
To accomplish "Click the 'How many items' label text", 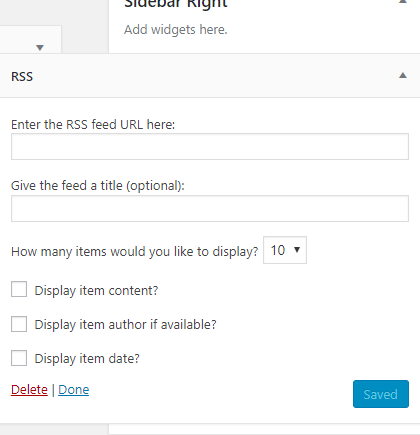I will [135, 252].
